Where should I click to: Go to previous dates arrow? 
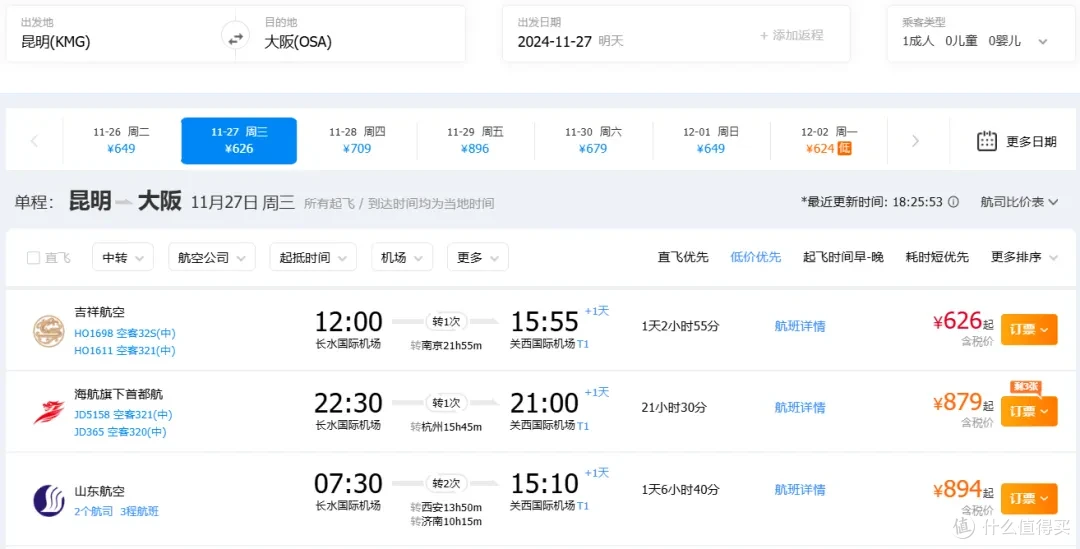point(34,141)
